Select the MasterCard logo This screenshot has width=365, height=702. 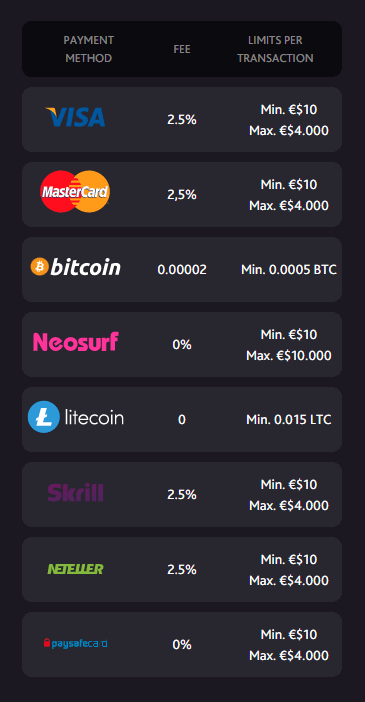point(75,192)
